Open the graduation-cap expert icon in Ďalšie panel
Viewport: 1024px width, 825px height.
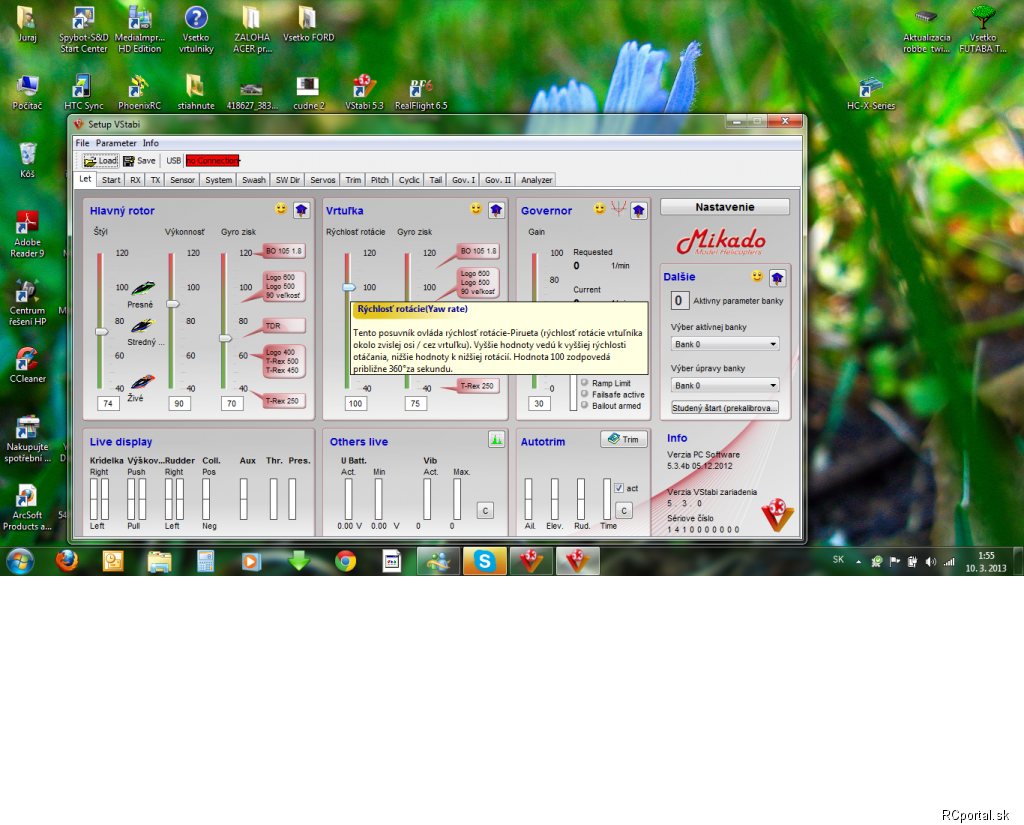pyautogui.click(x=777, y=278)
